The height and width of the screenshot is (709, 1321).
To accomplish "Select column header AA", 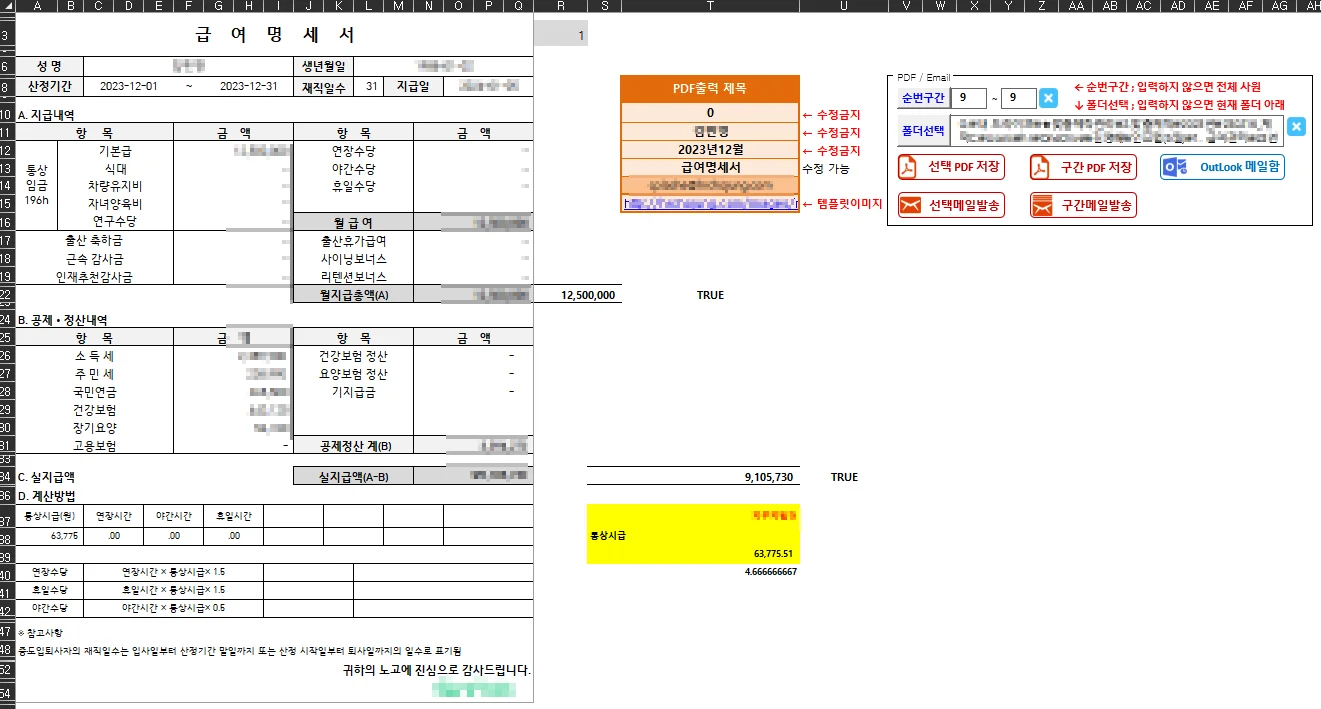I will [1076, 5].
